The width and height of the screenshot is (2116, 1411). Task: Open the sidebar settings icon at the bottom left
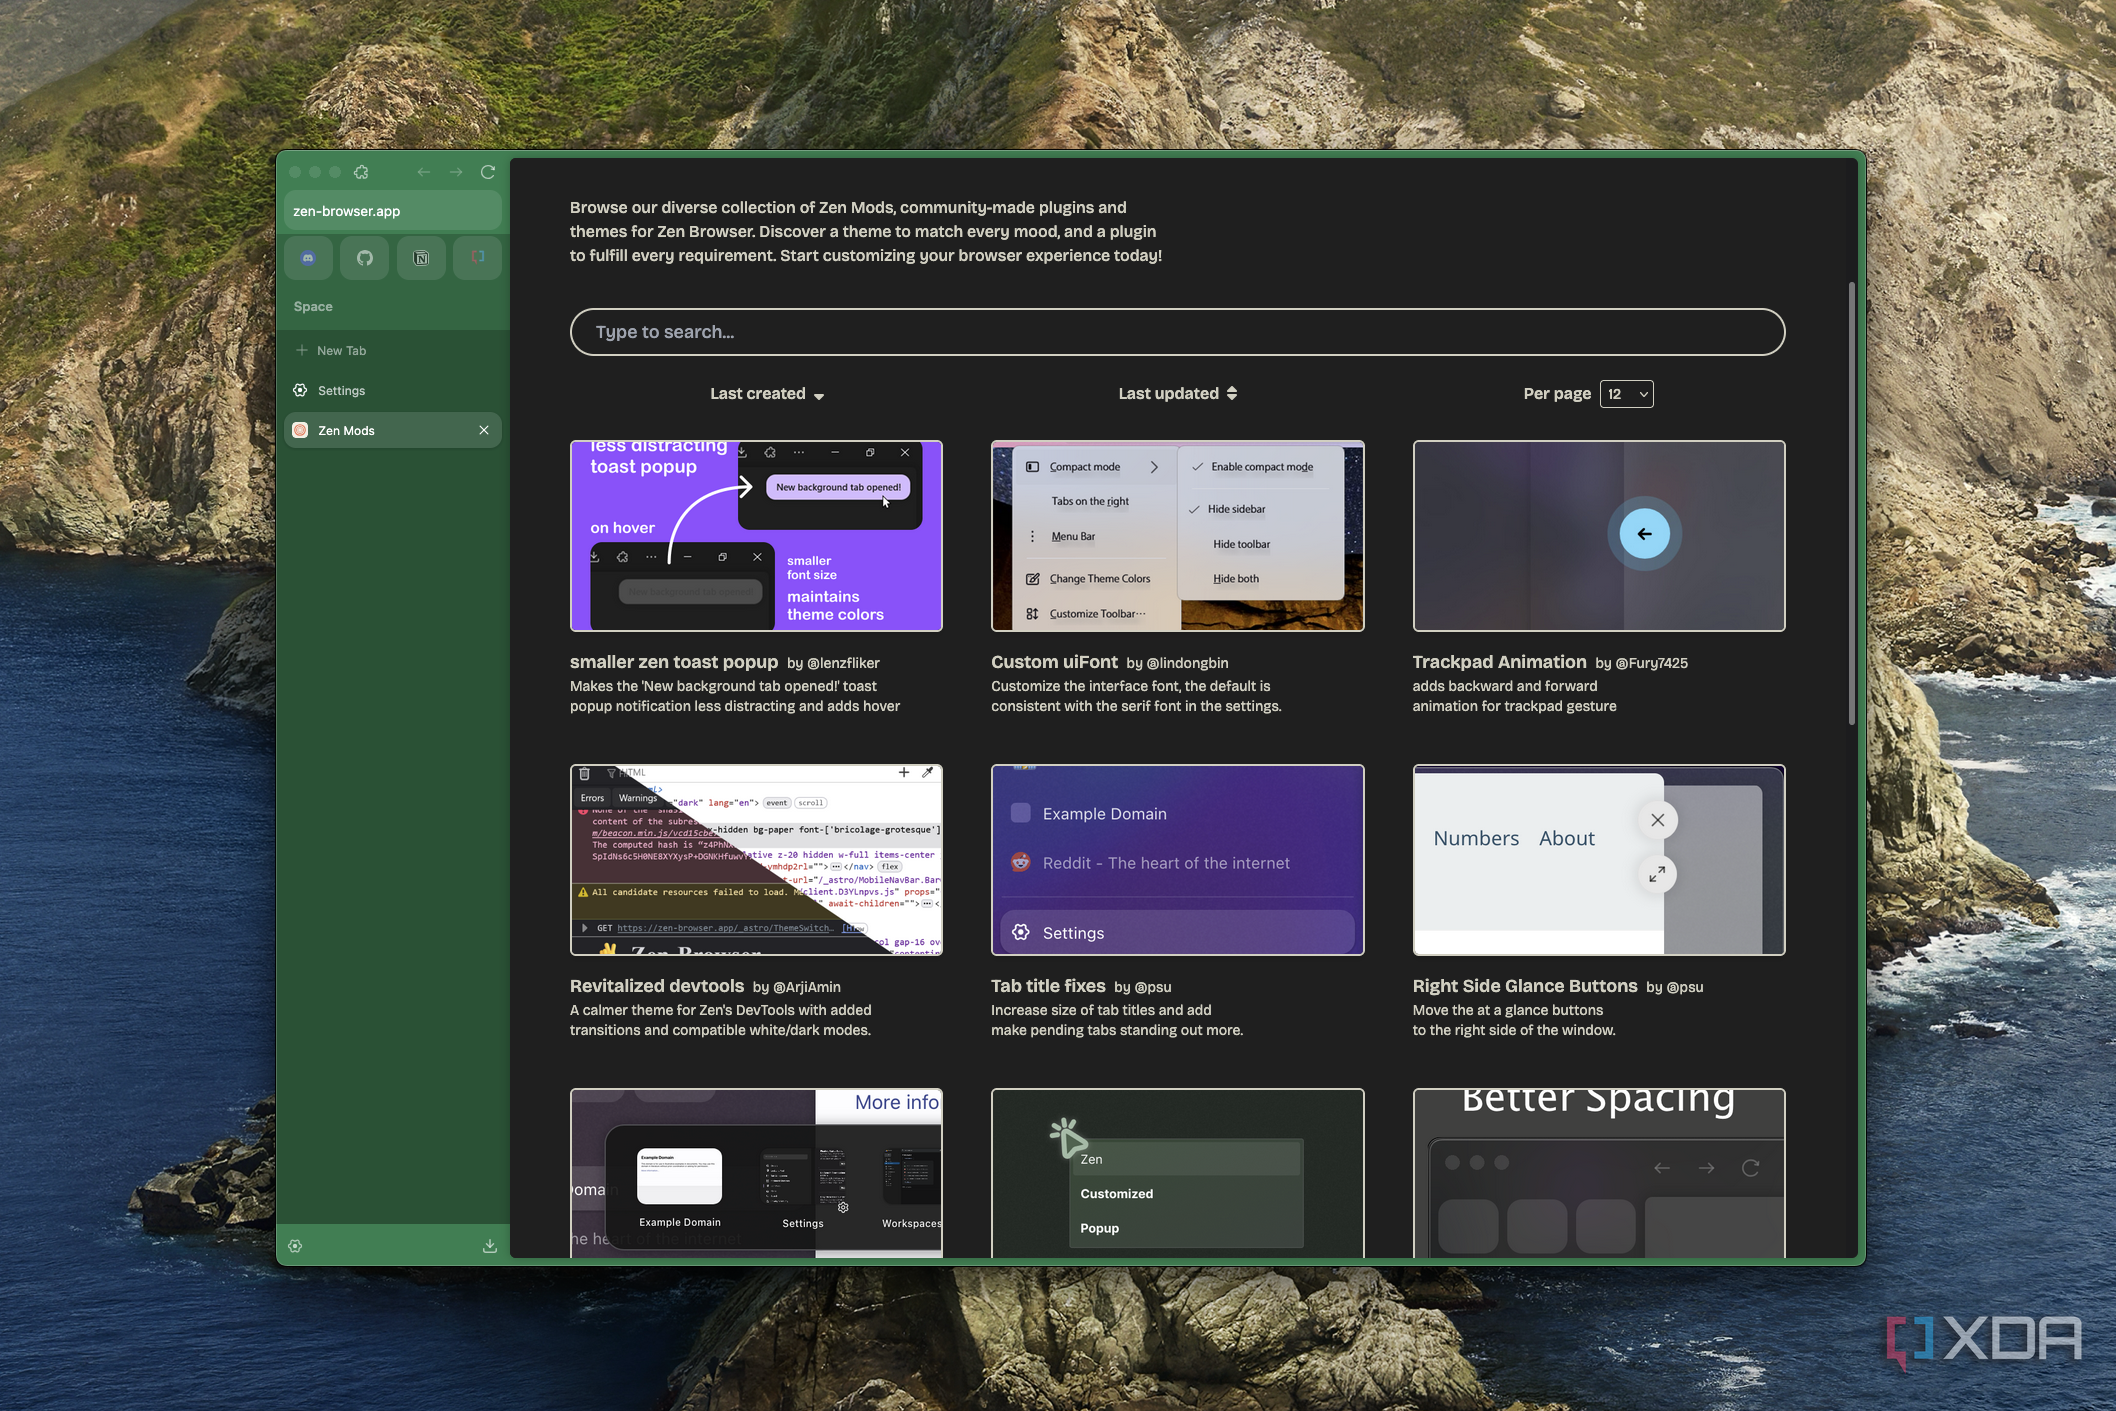point(295,1246)
